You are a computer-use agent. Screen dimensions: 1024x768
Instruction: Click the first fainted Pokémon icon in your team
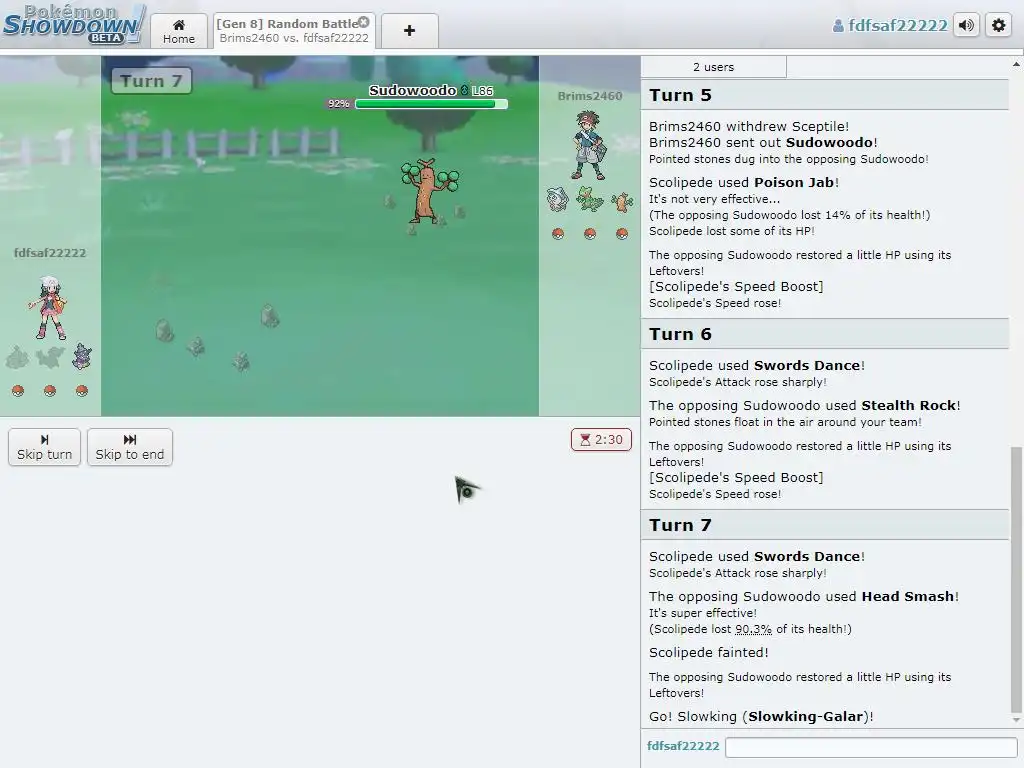[18, 357]
